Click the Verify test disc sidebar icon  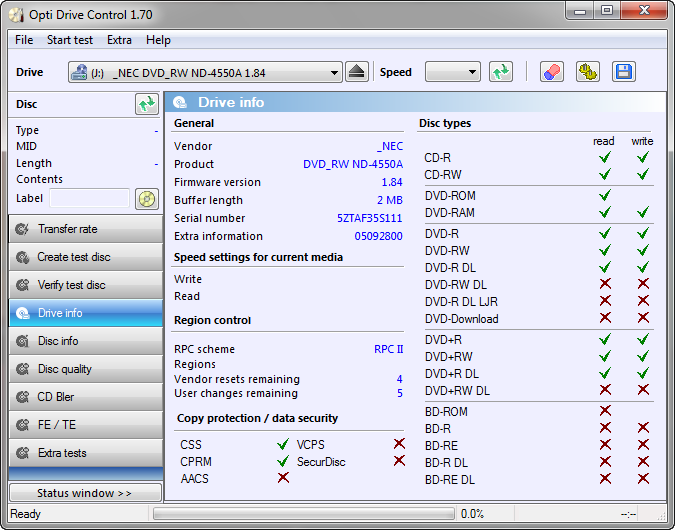click(x=22, y=285)
